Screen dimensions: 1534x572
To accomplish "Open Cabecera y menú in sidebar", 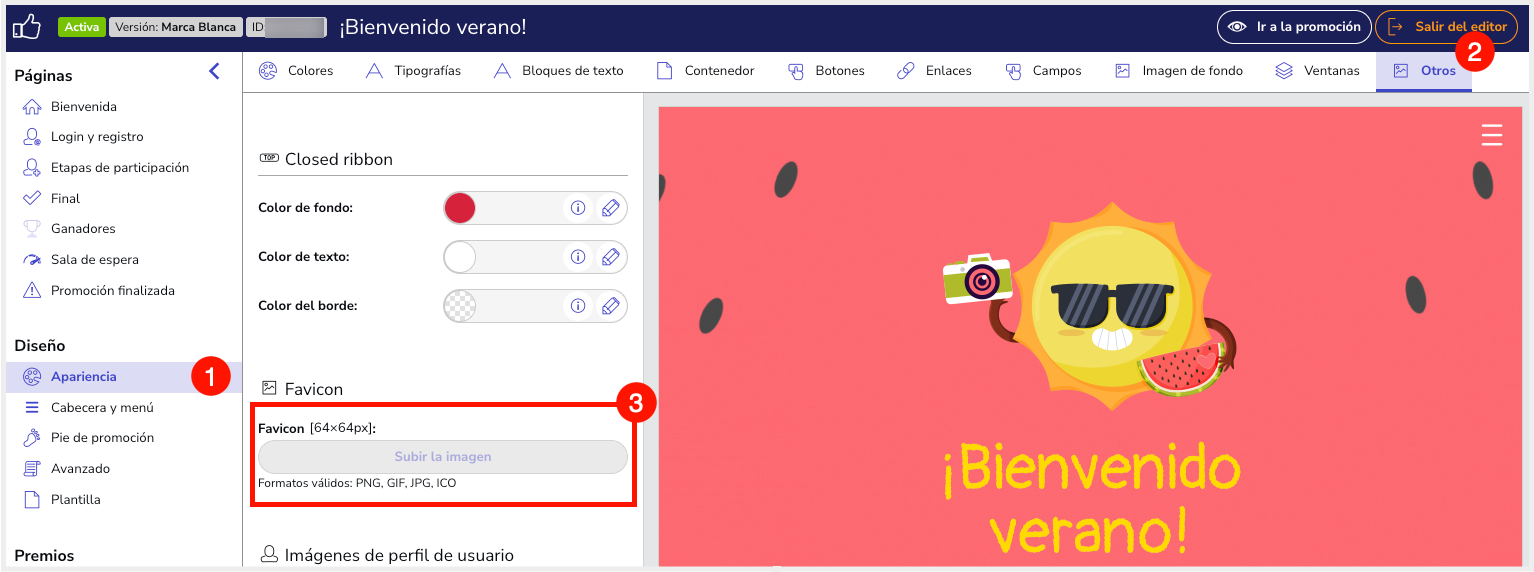I will (x=102, y=407).
